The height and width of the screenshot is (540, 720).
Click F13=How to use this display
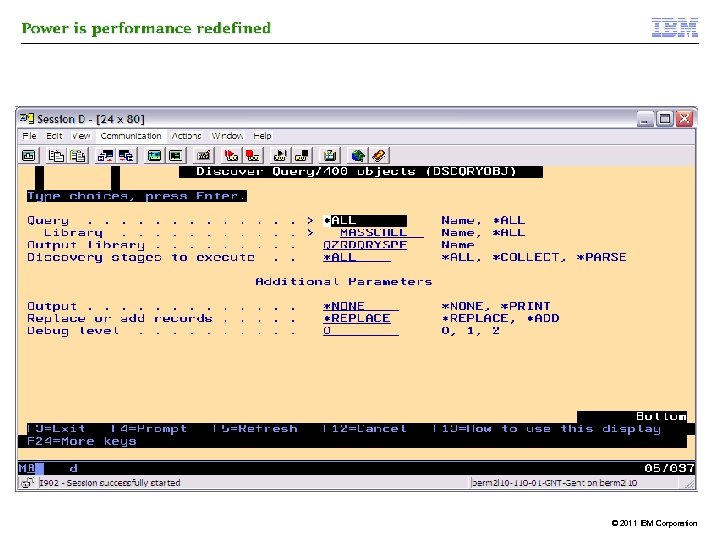tap(547, 429)
